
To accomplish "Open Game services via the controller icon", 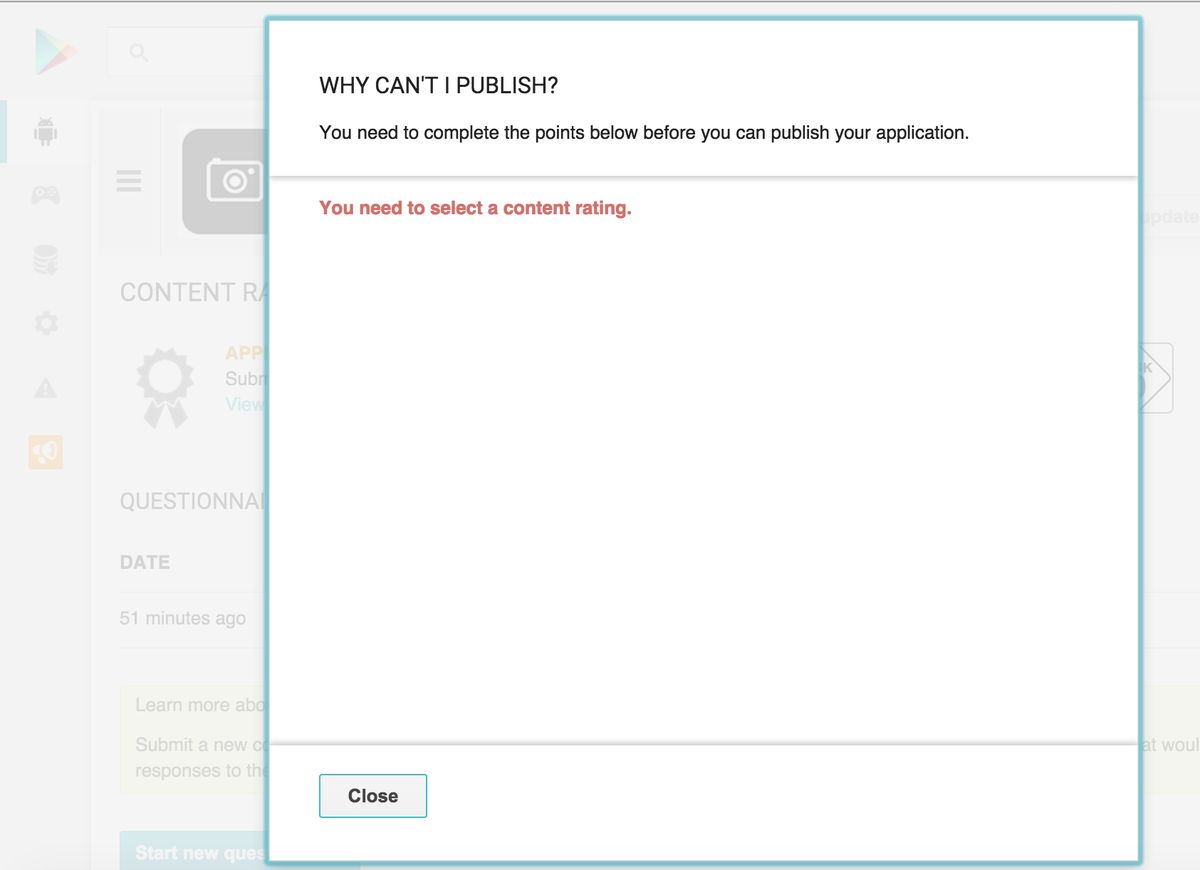I will coord(45,195).
